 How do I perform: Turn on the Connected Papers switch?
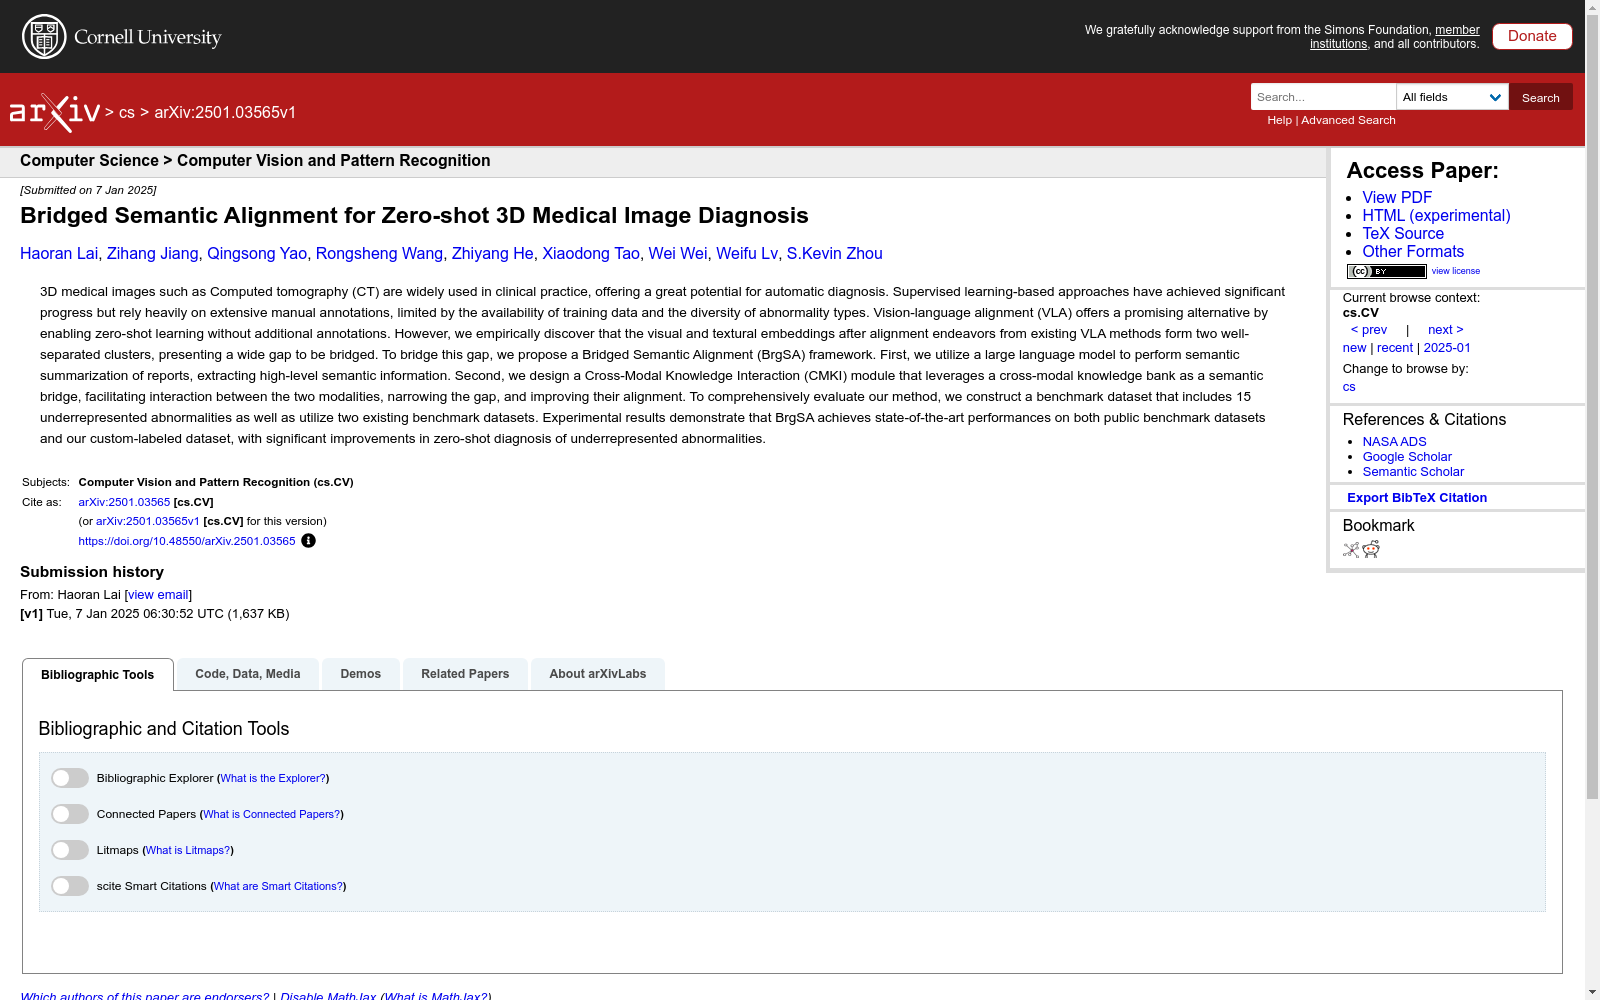69,813
